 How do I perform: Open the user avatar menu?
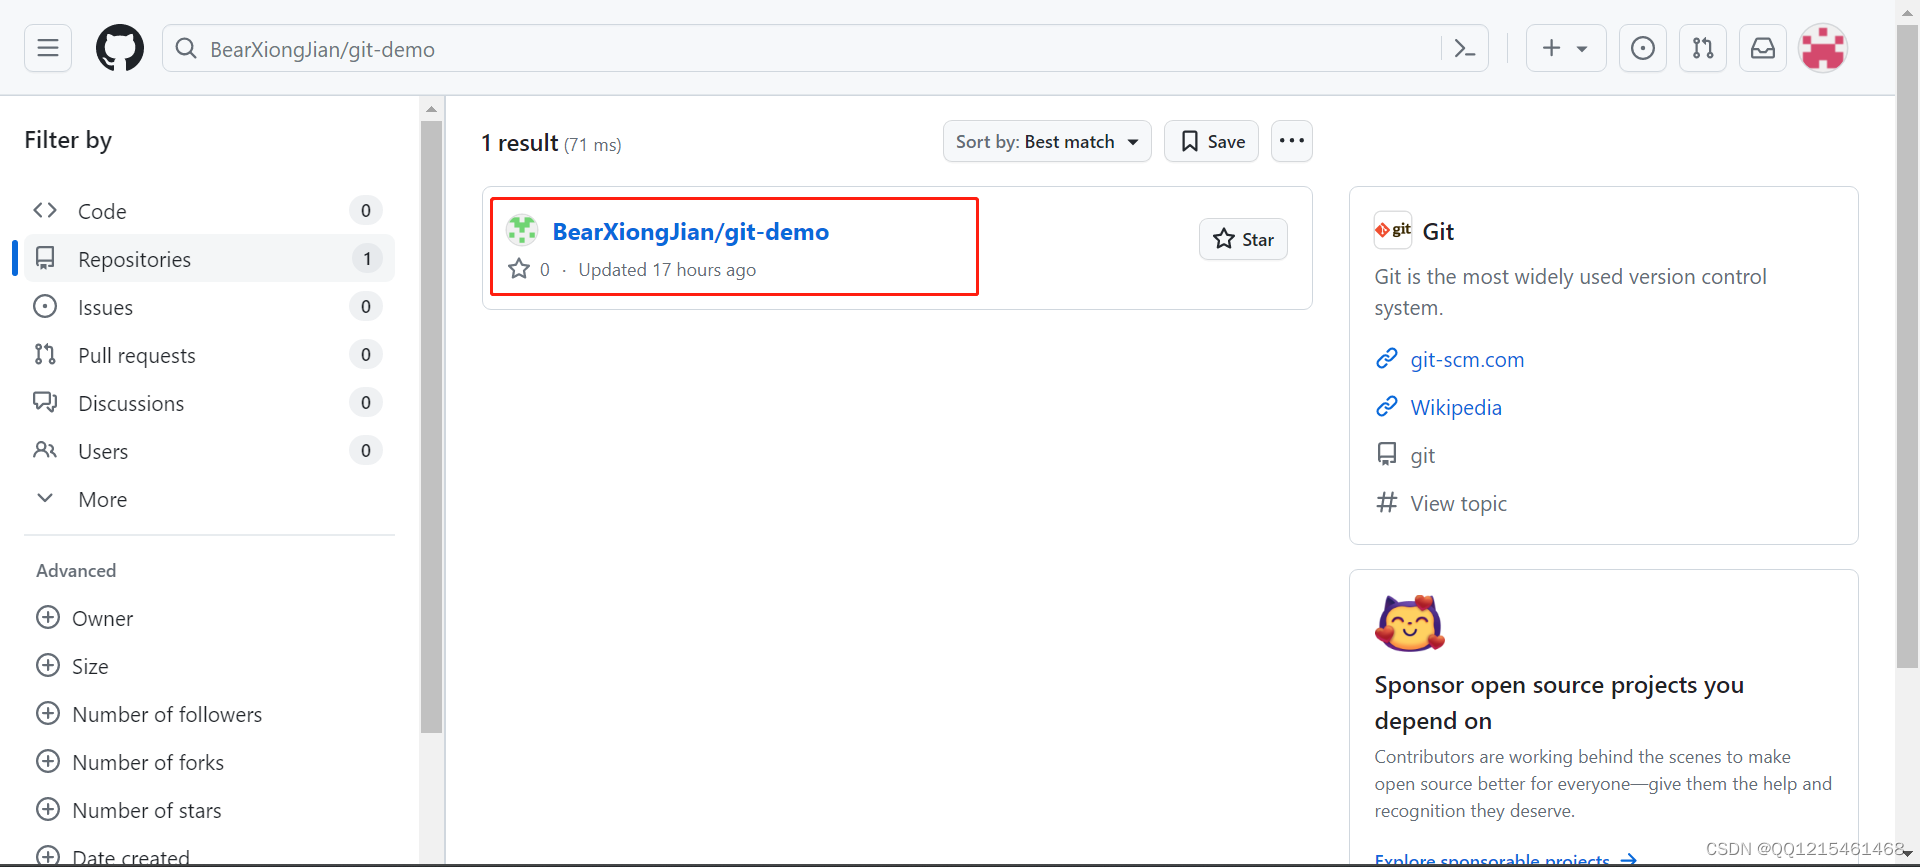pos(1823,48)
